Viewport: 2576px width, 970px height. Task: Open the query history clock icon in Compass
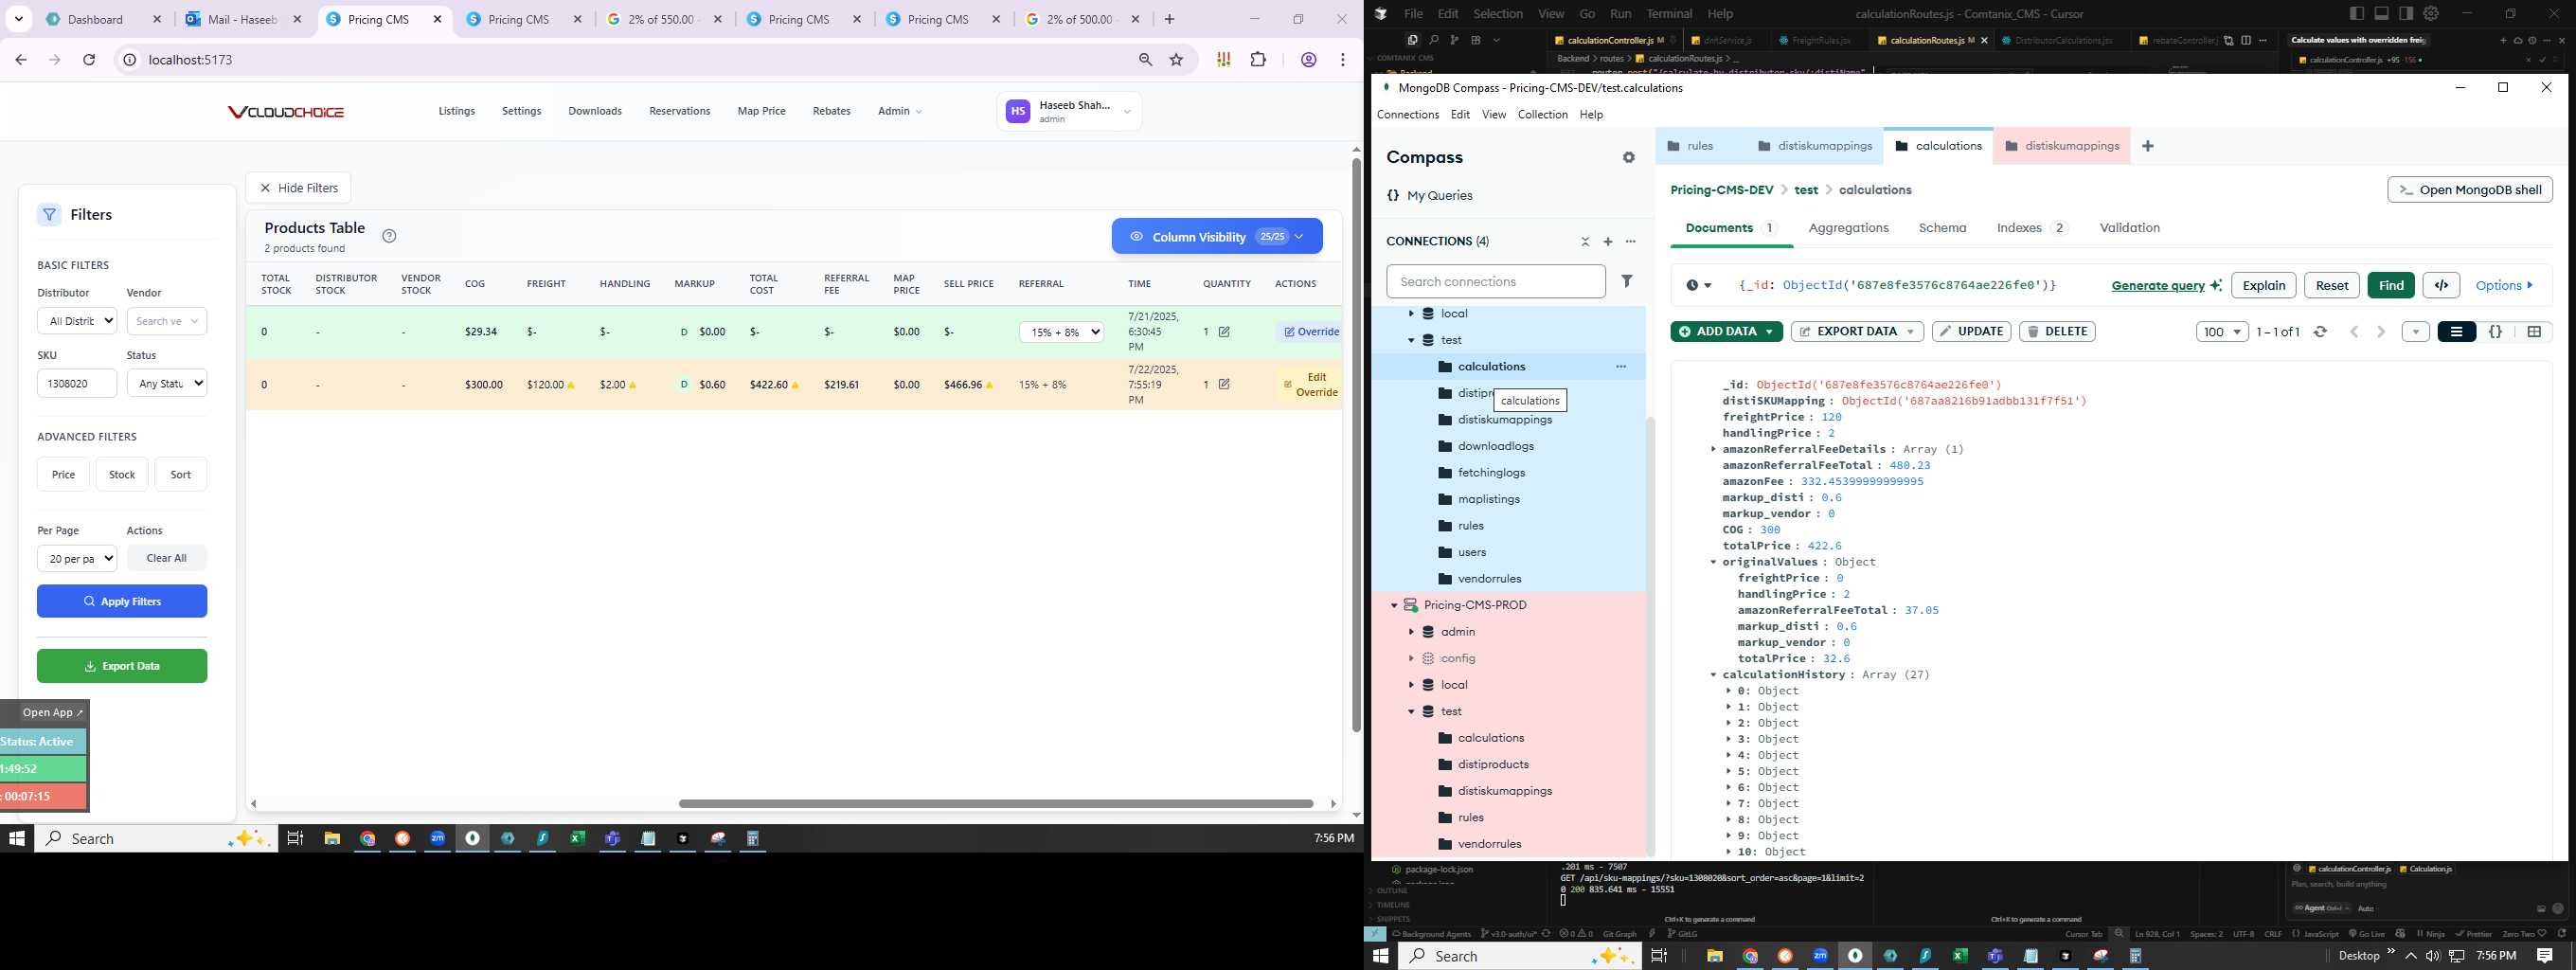1698,285
